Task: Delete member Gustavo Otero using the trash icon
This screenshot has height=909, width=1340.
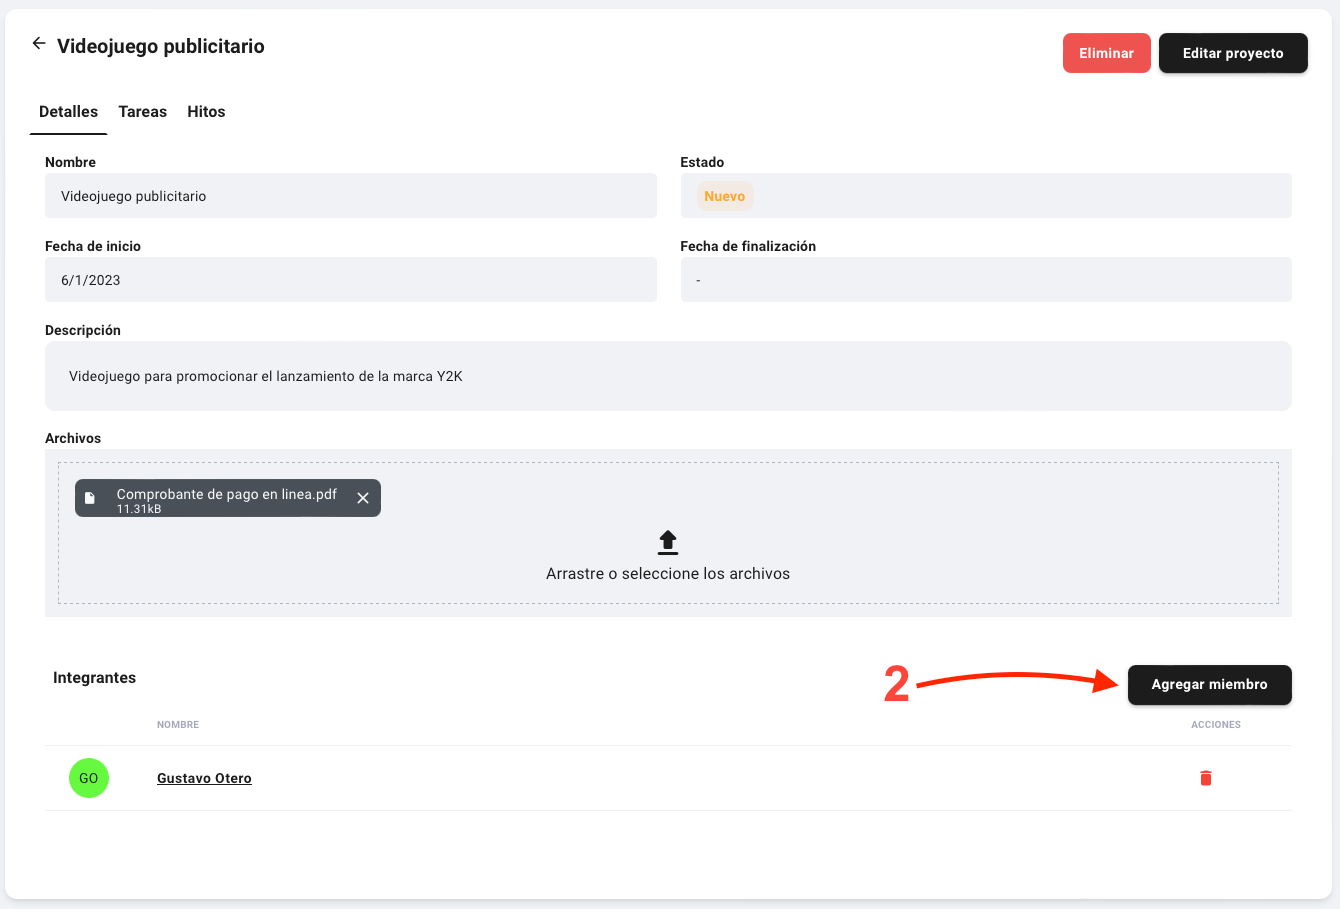Action: click(x=1206, y=778)
